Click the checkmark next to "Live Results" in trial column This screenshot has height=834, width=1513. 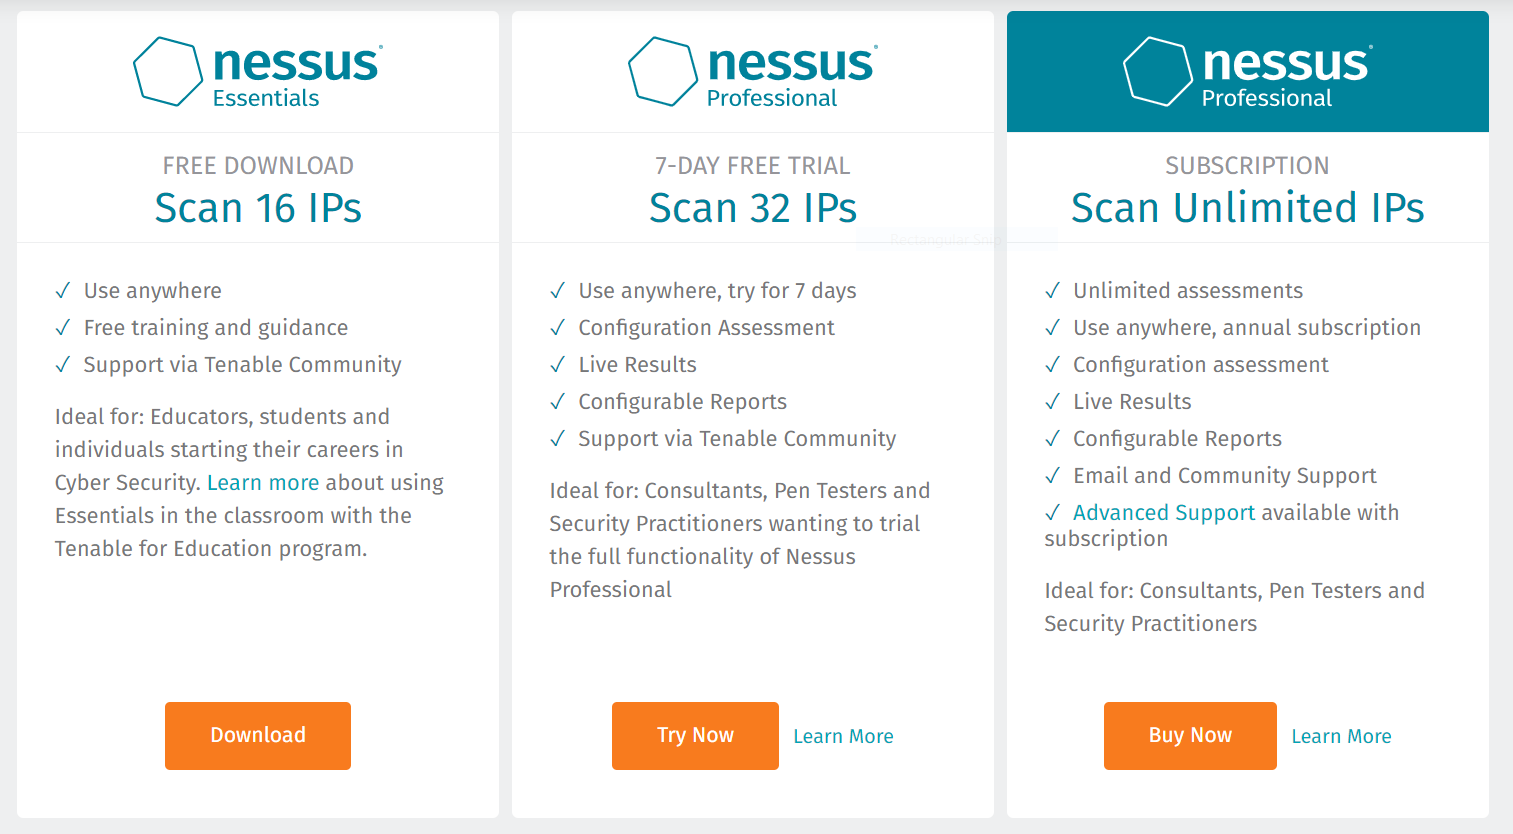pyautogui.click(x=557, y=364)
